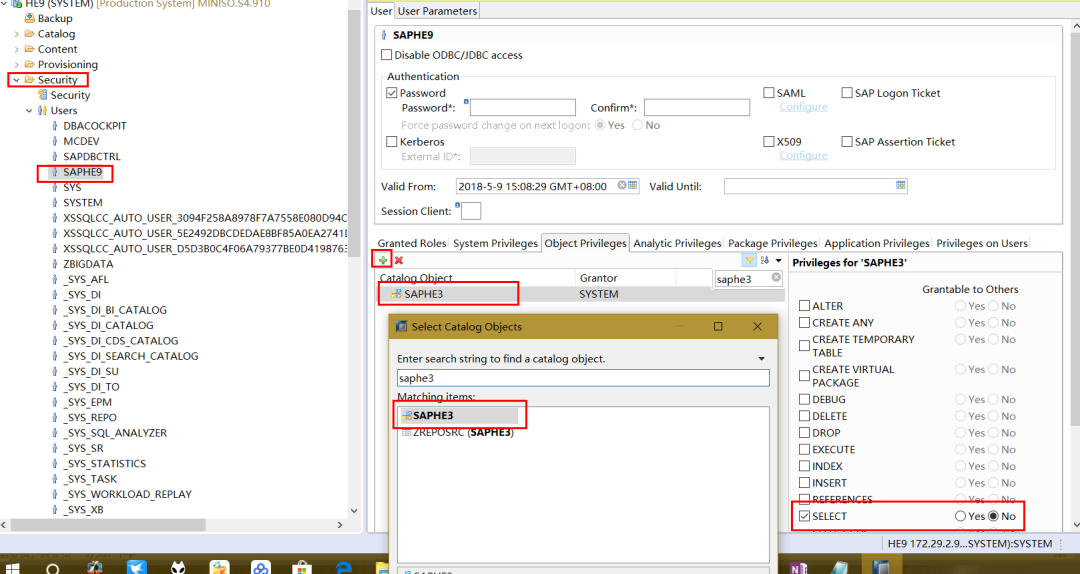1080x574 pixels.
Task: Click the sort icon beside the filter funnel
Action: click(765, 260)
